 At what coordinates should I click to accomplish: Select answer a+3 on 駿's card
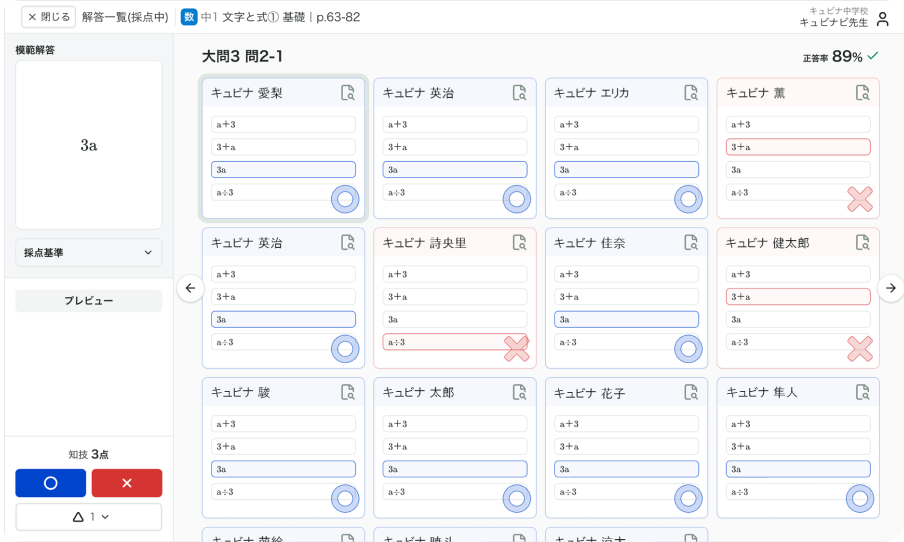click(283, 424)
